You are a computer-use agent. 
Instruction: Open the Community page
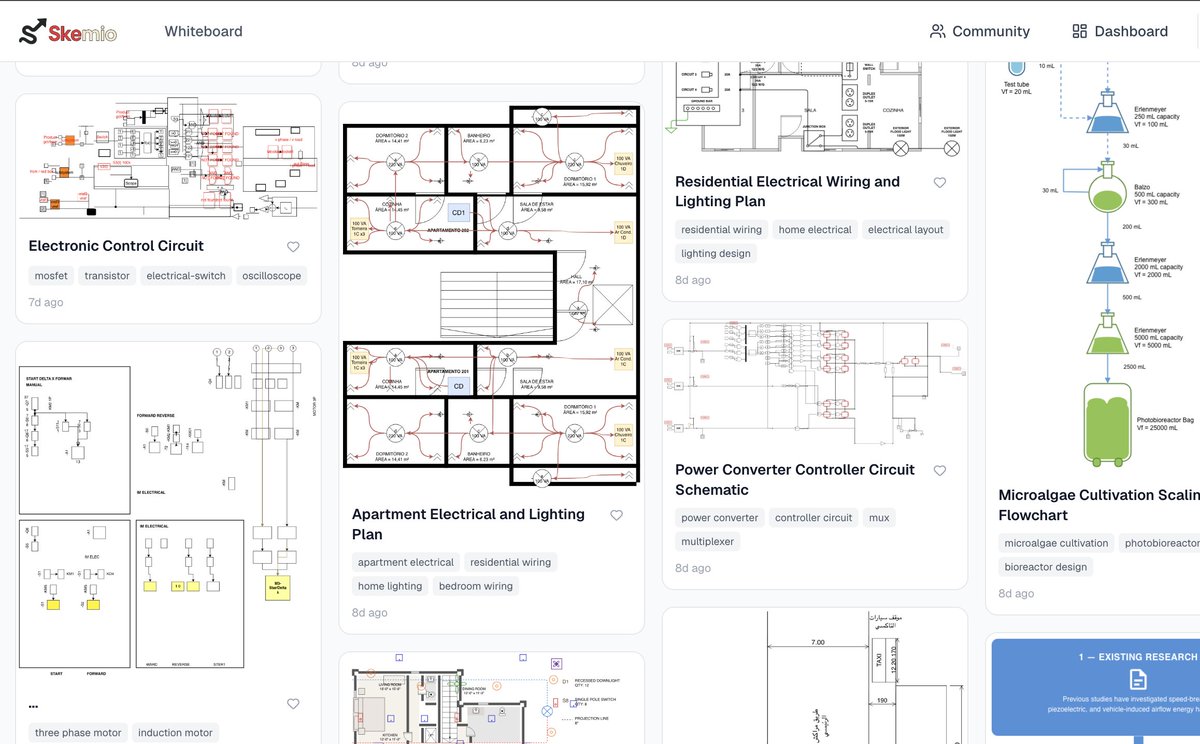coord(979,31)
